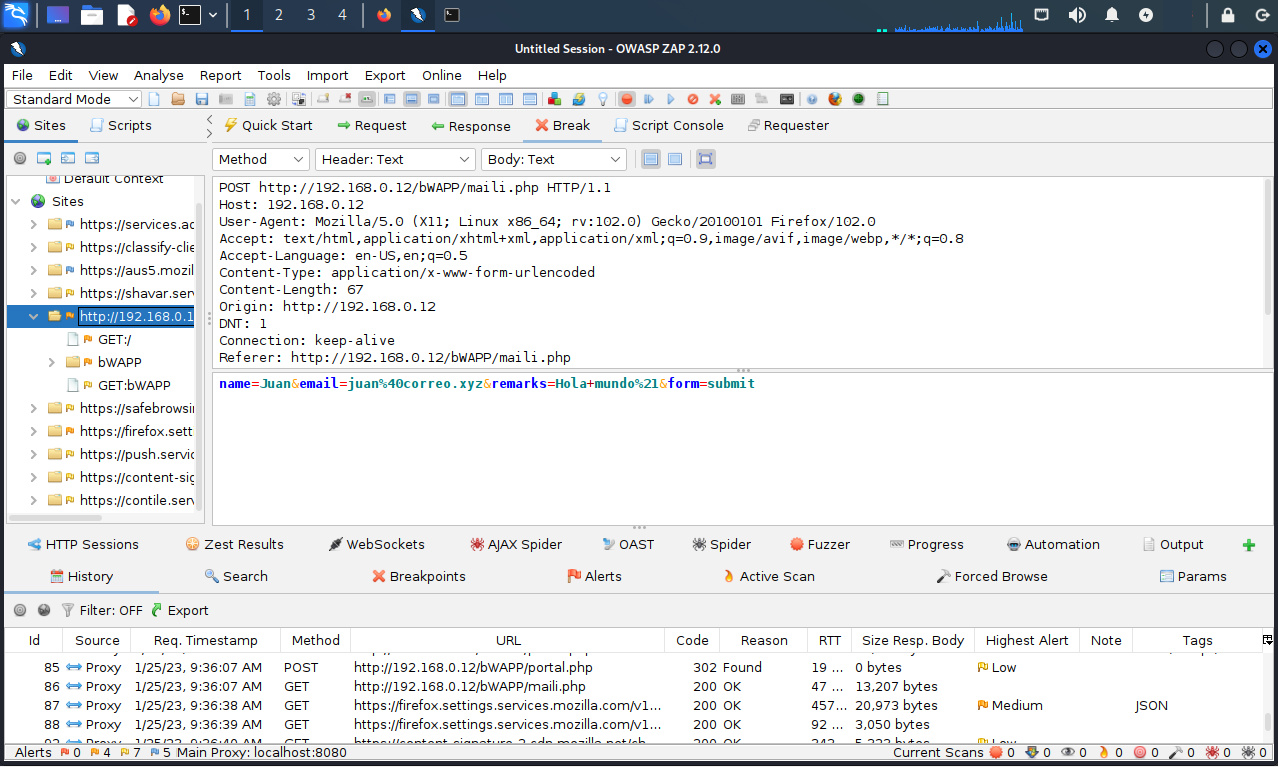Select the POST portal.php history entry
The image size is (1278, 767).
[472, 667]
